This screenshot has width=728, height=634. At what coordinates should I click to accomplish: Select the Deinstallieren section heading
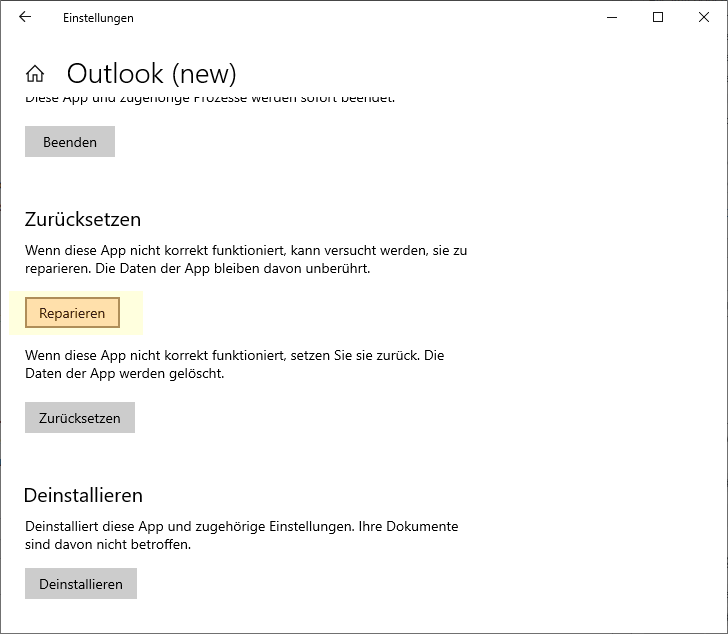(x=83, y=495)
